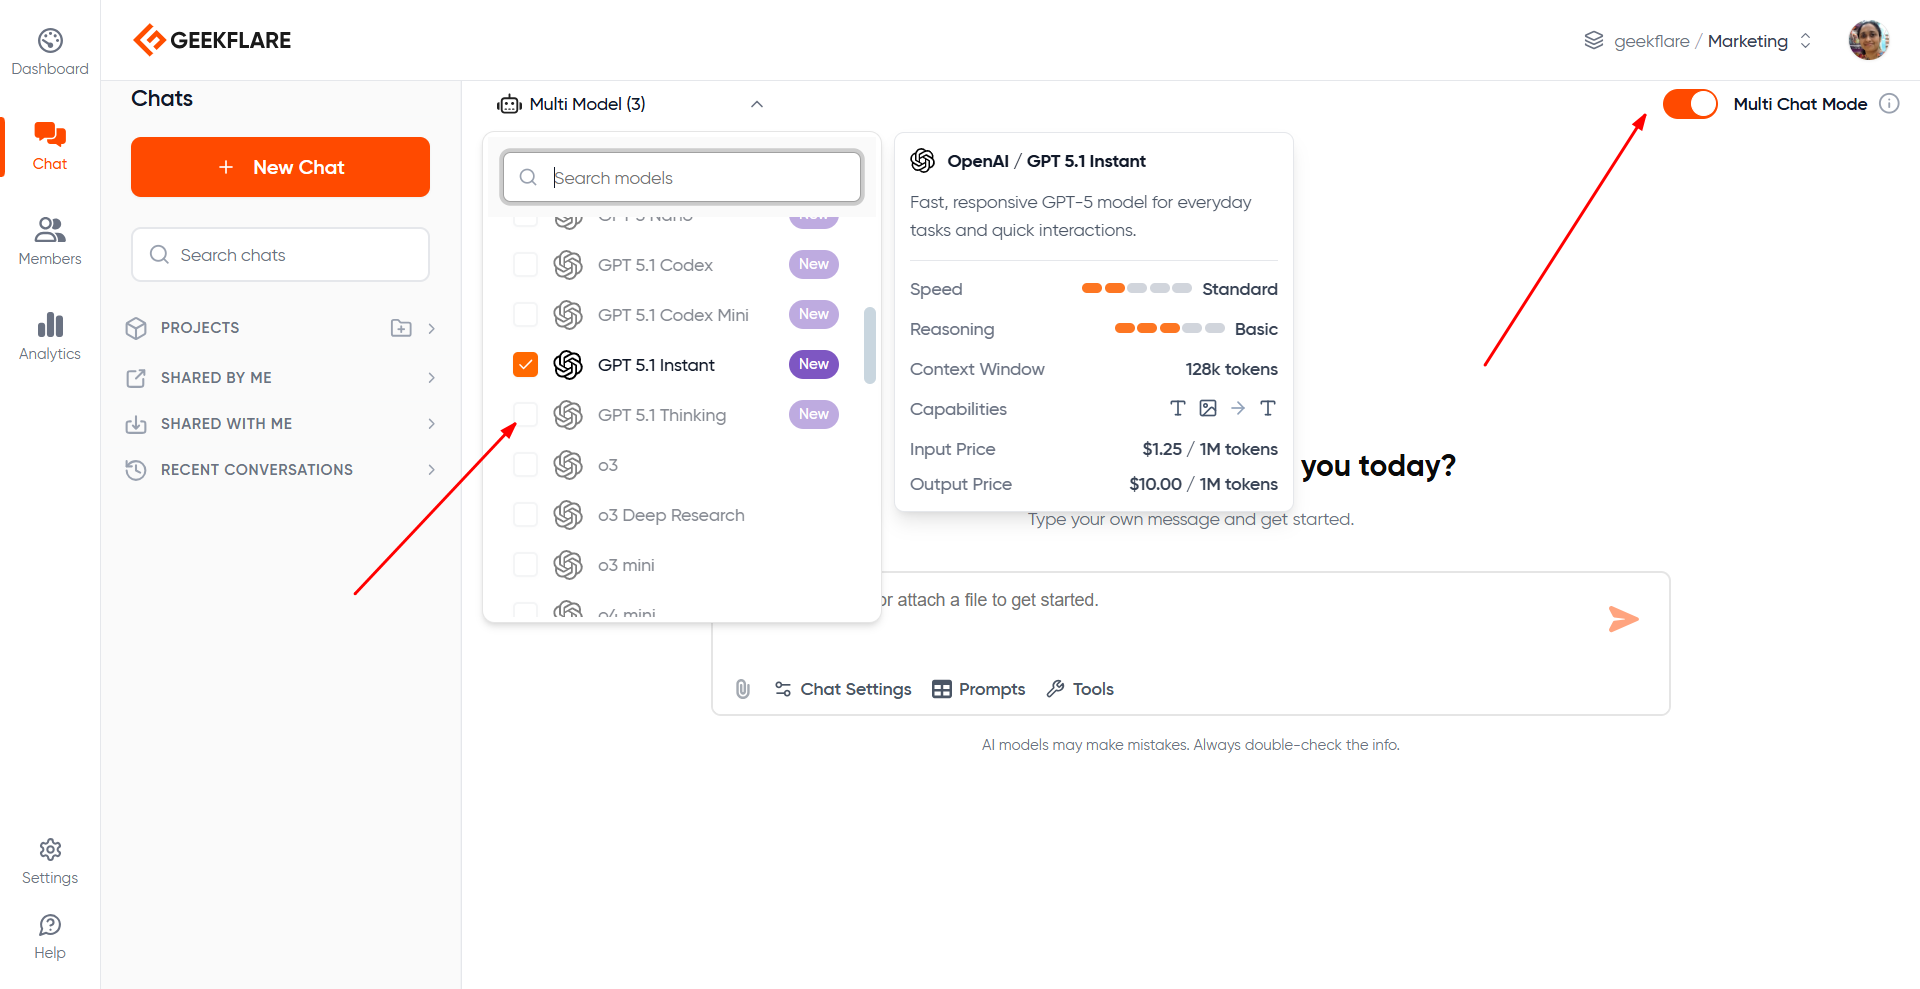Open the Dashboard from sidebar
Viewport: 1920px width, 989px height.
[50, 52]
